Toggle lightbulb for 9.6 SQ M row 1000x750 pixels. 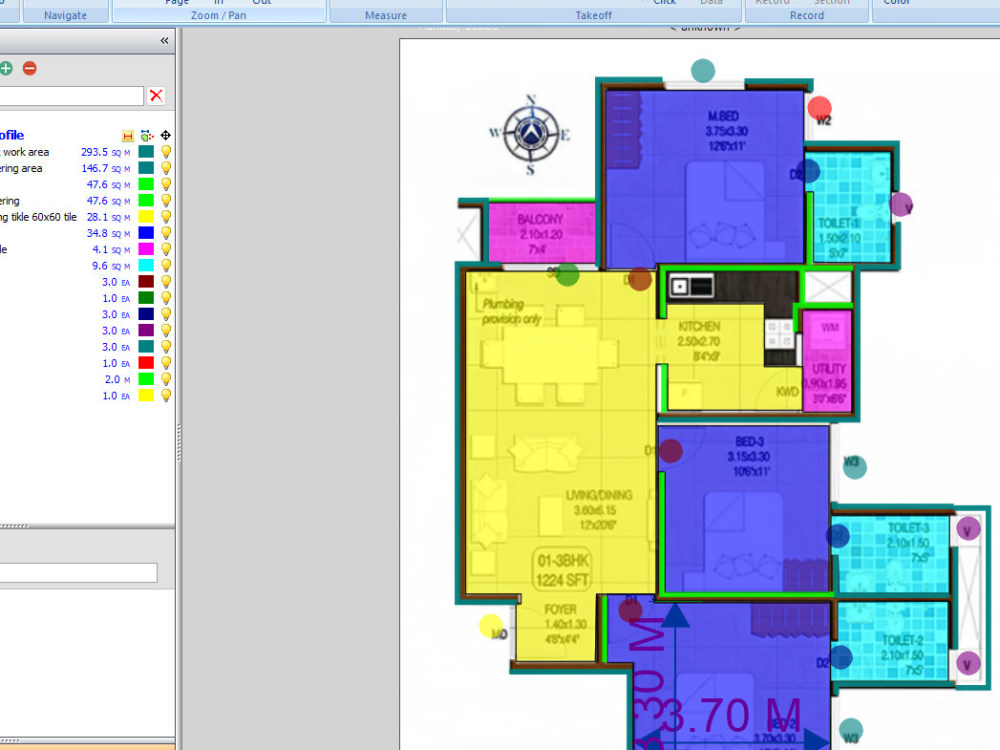coord(166,266)
